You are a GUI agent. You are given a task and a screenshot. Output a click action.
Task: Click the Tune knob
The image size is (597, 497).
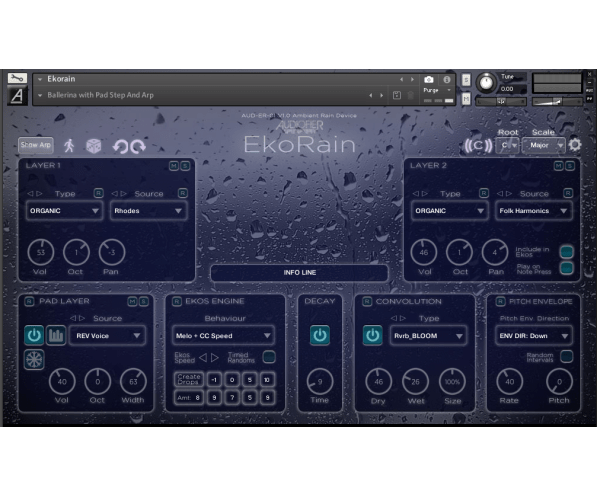[x=486, y=82]
